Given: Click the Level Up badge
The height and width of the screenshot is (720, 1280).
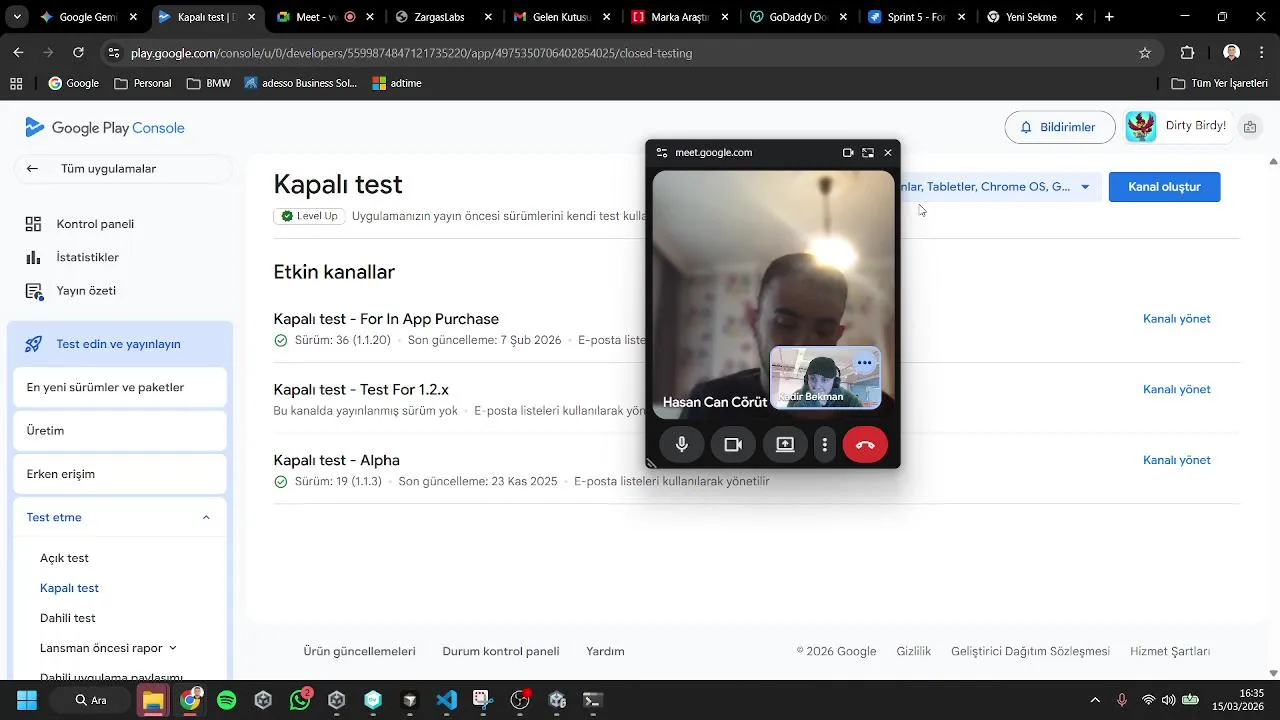Looking at the screenshot, I should click(309, 216).
